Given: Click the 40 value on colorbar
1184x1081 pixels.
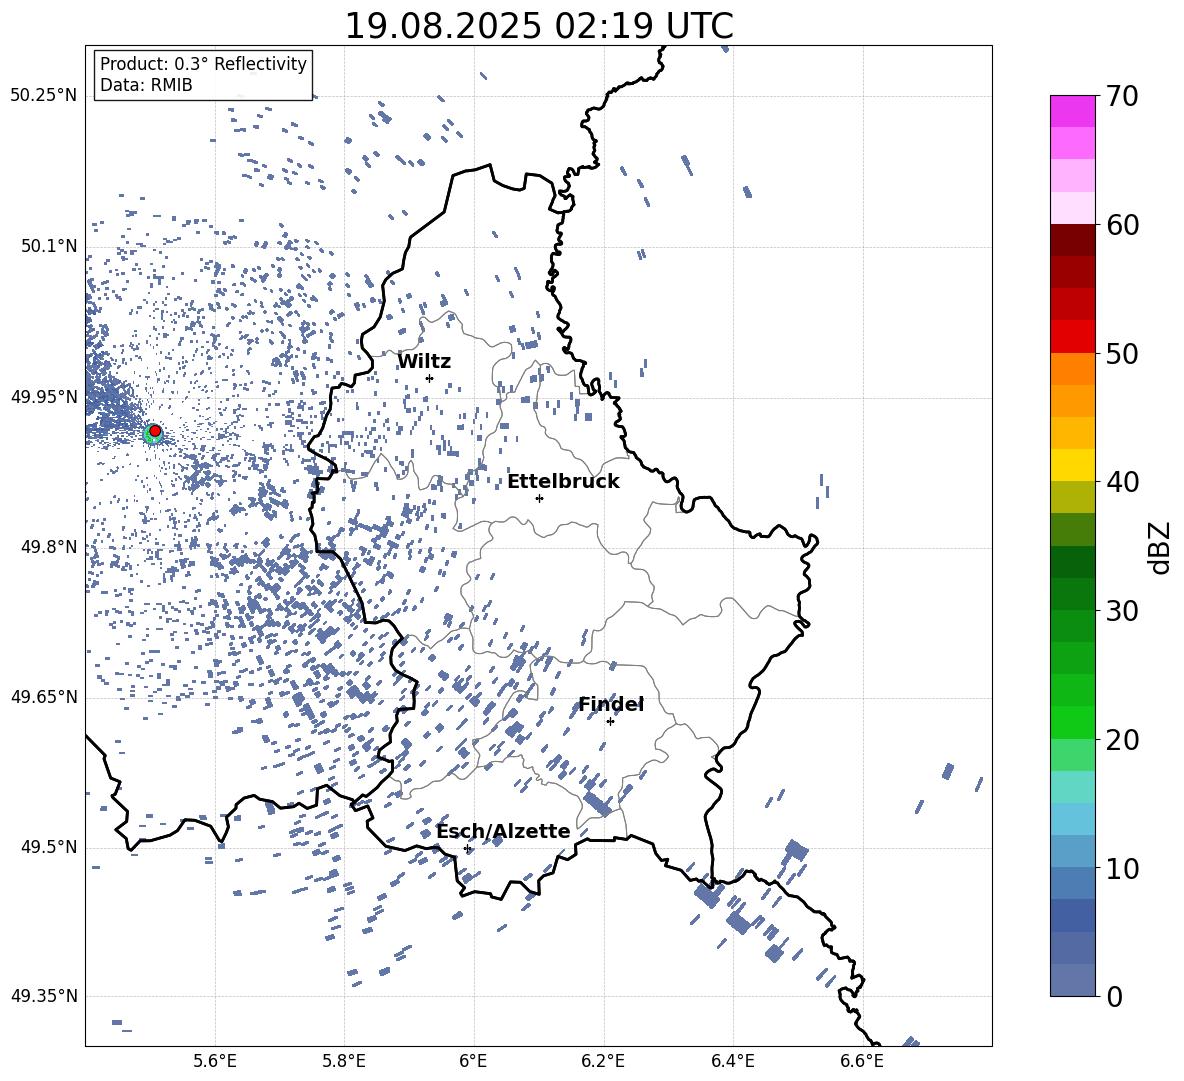Looking at the screenshot, I should [1122, 482].
